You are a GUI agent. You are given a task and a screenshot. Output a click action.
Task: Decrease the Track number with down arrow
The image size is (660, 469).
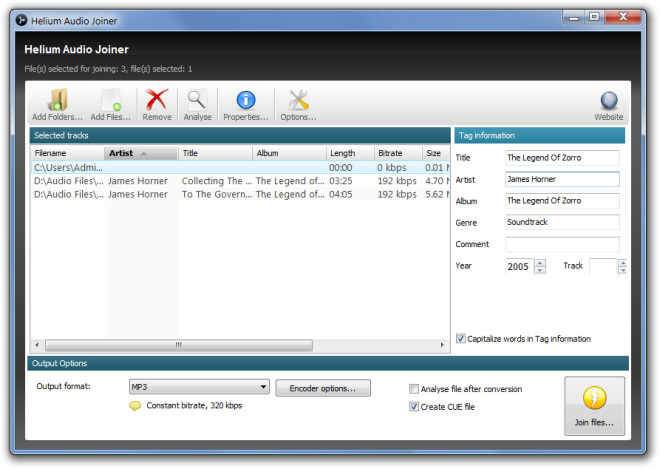(x=623, y=270)
